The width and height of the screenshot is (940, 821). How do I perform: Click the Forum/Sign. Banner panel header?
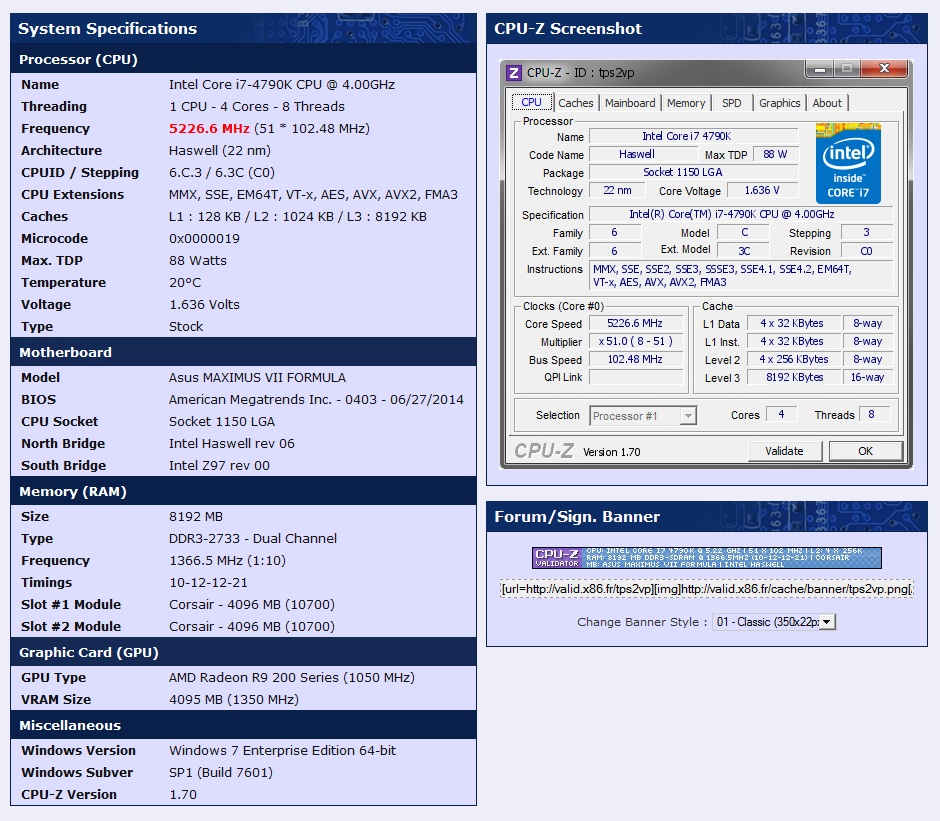(x=707, y=516)
